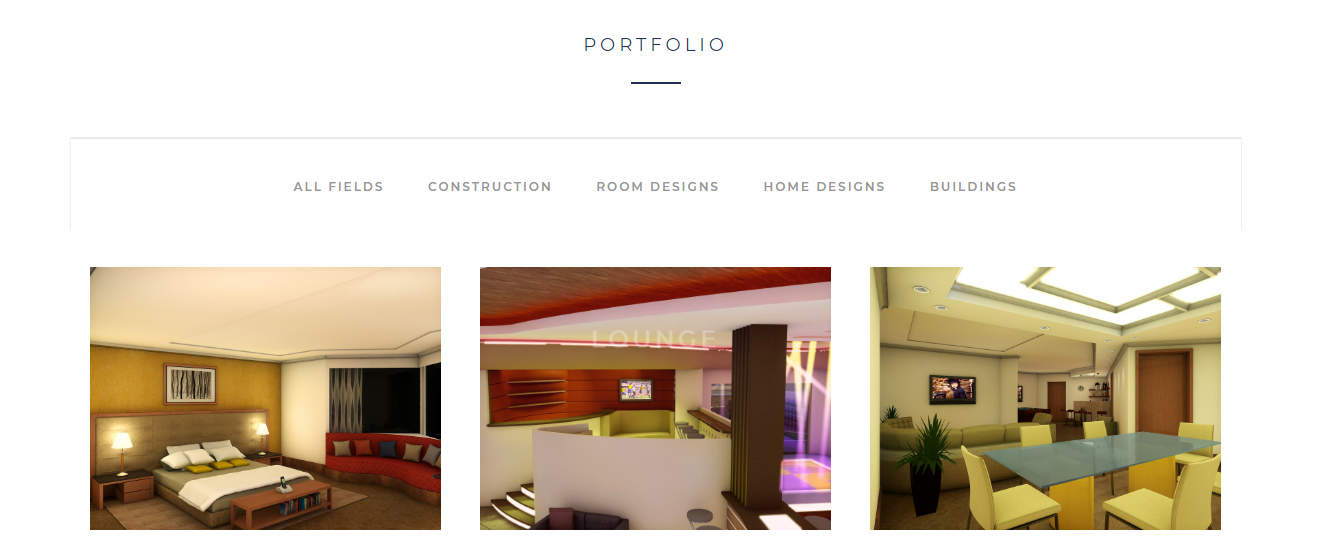The image size is (1328, 549).
Task: Switch to the Home Designs filter
Action: point(824,187)
